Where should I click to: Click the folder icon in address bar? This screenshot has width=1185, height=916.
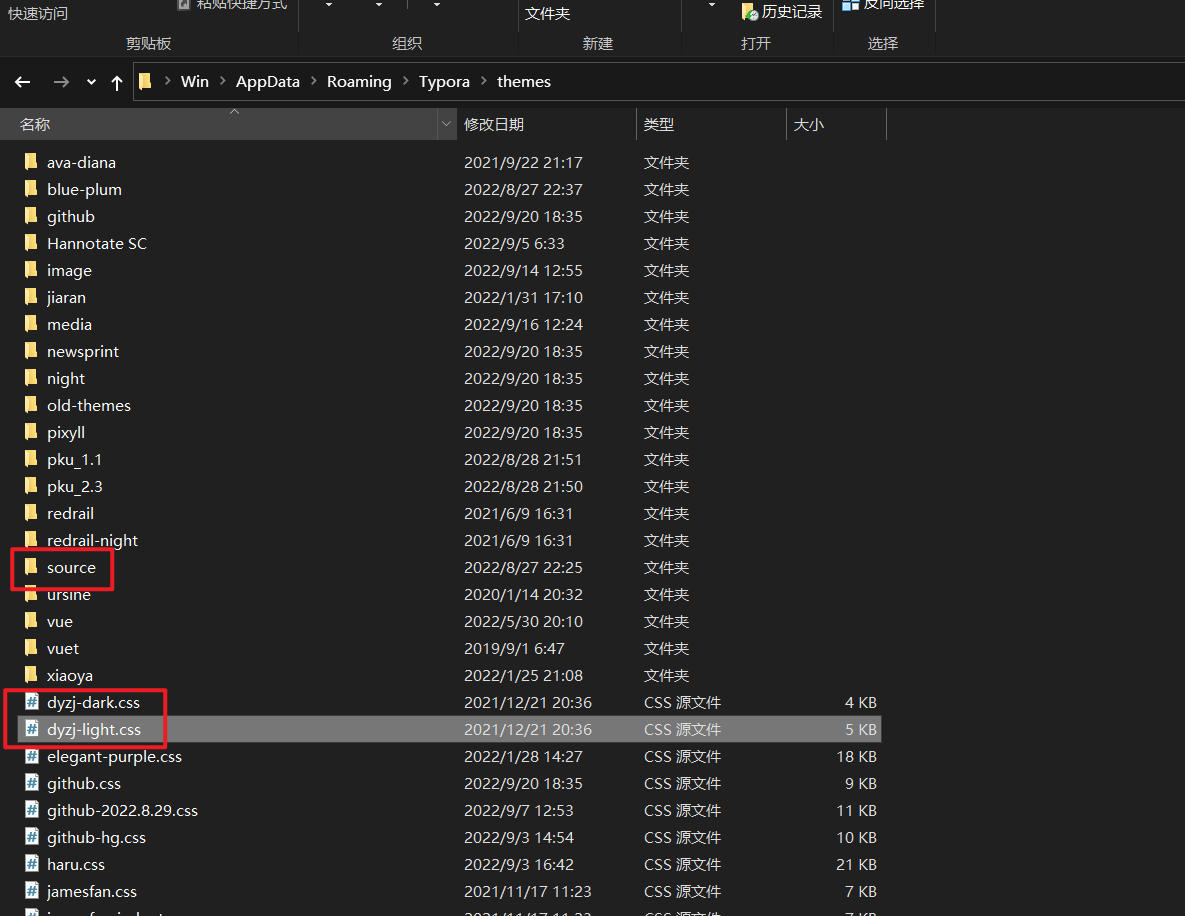(146, 81)
